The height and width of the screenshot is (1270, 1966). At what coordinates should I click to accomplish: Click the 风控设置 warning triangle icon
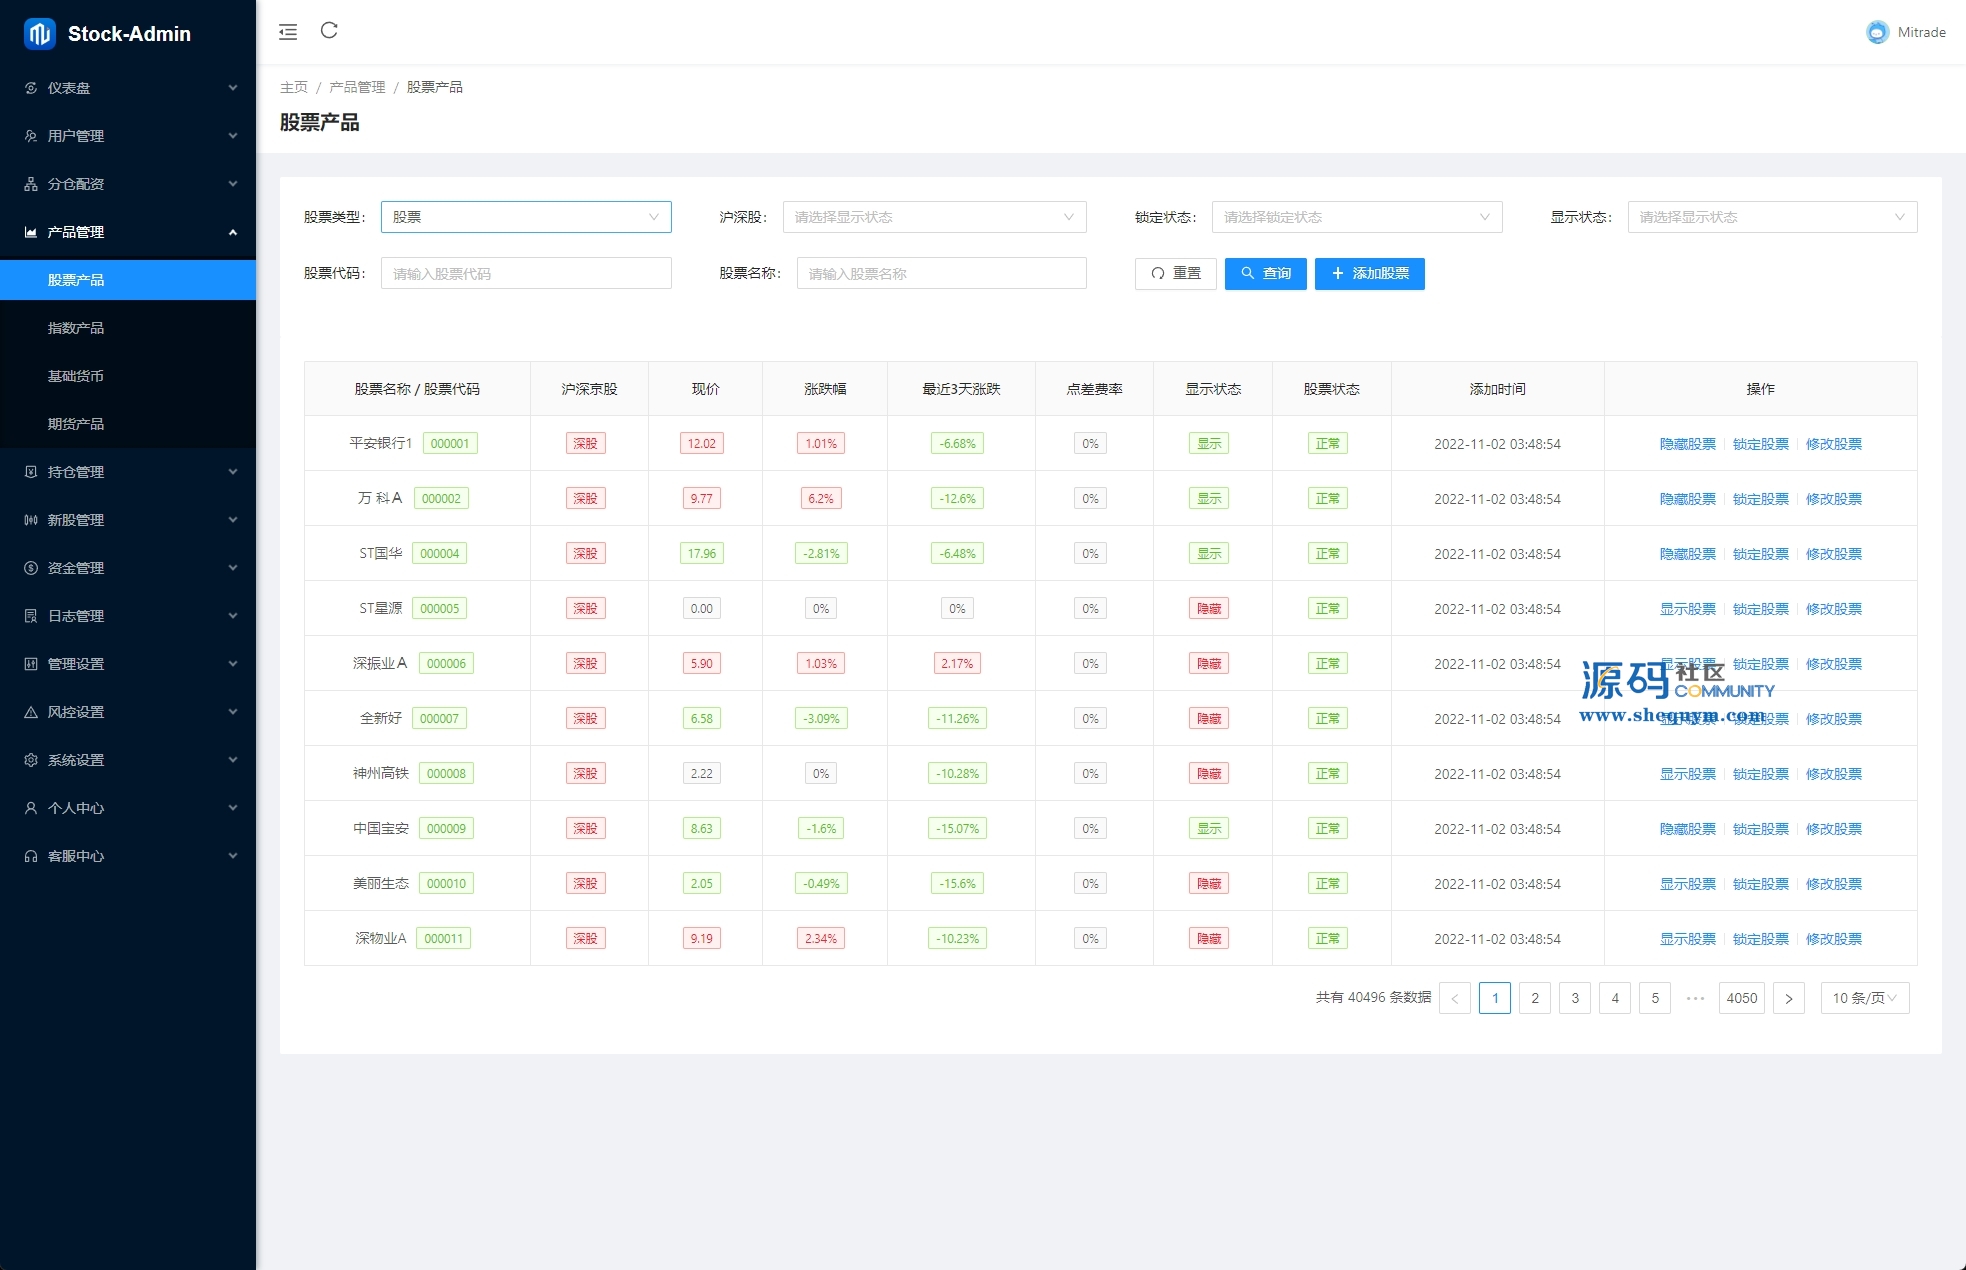(x=31, y=712)
